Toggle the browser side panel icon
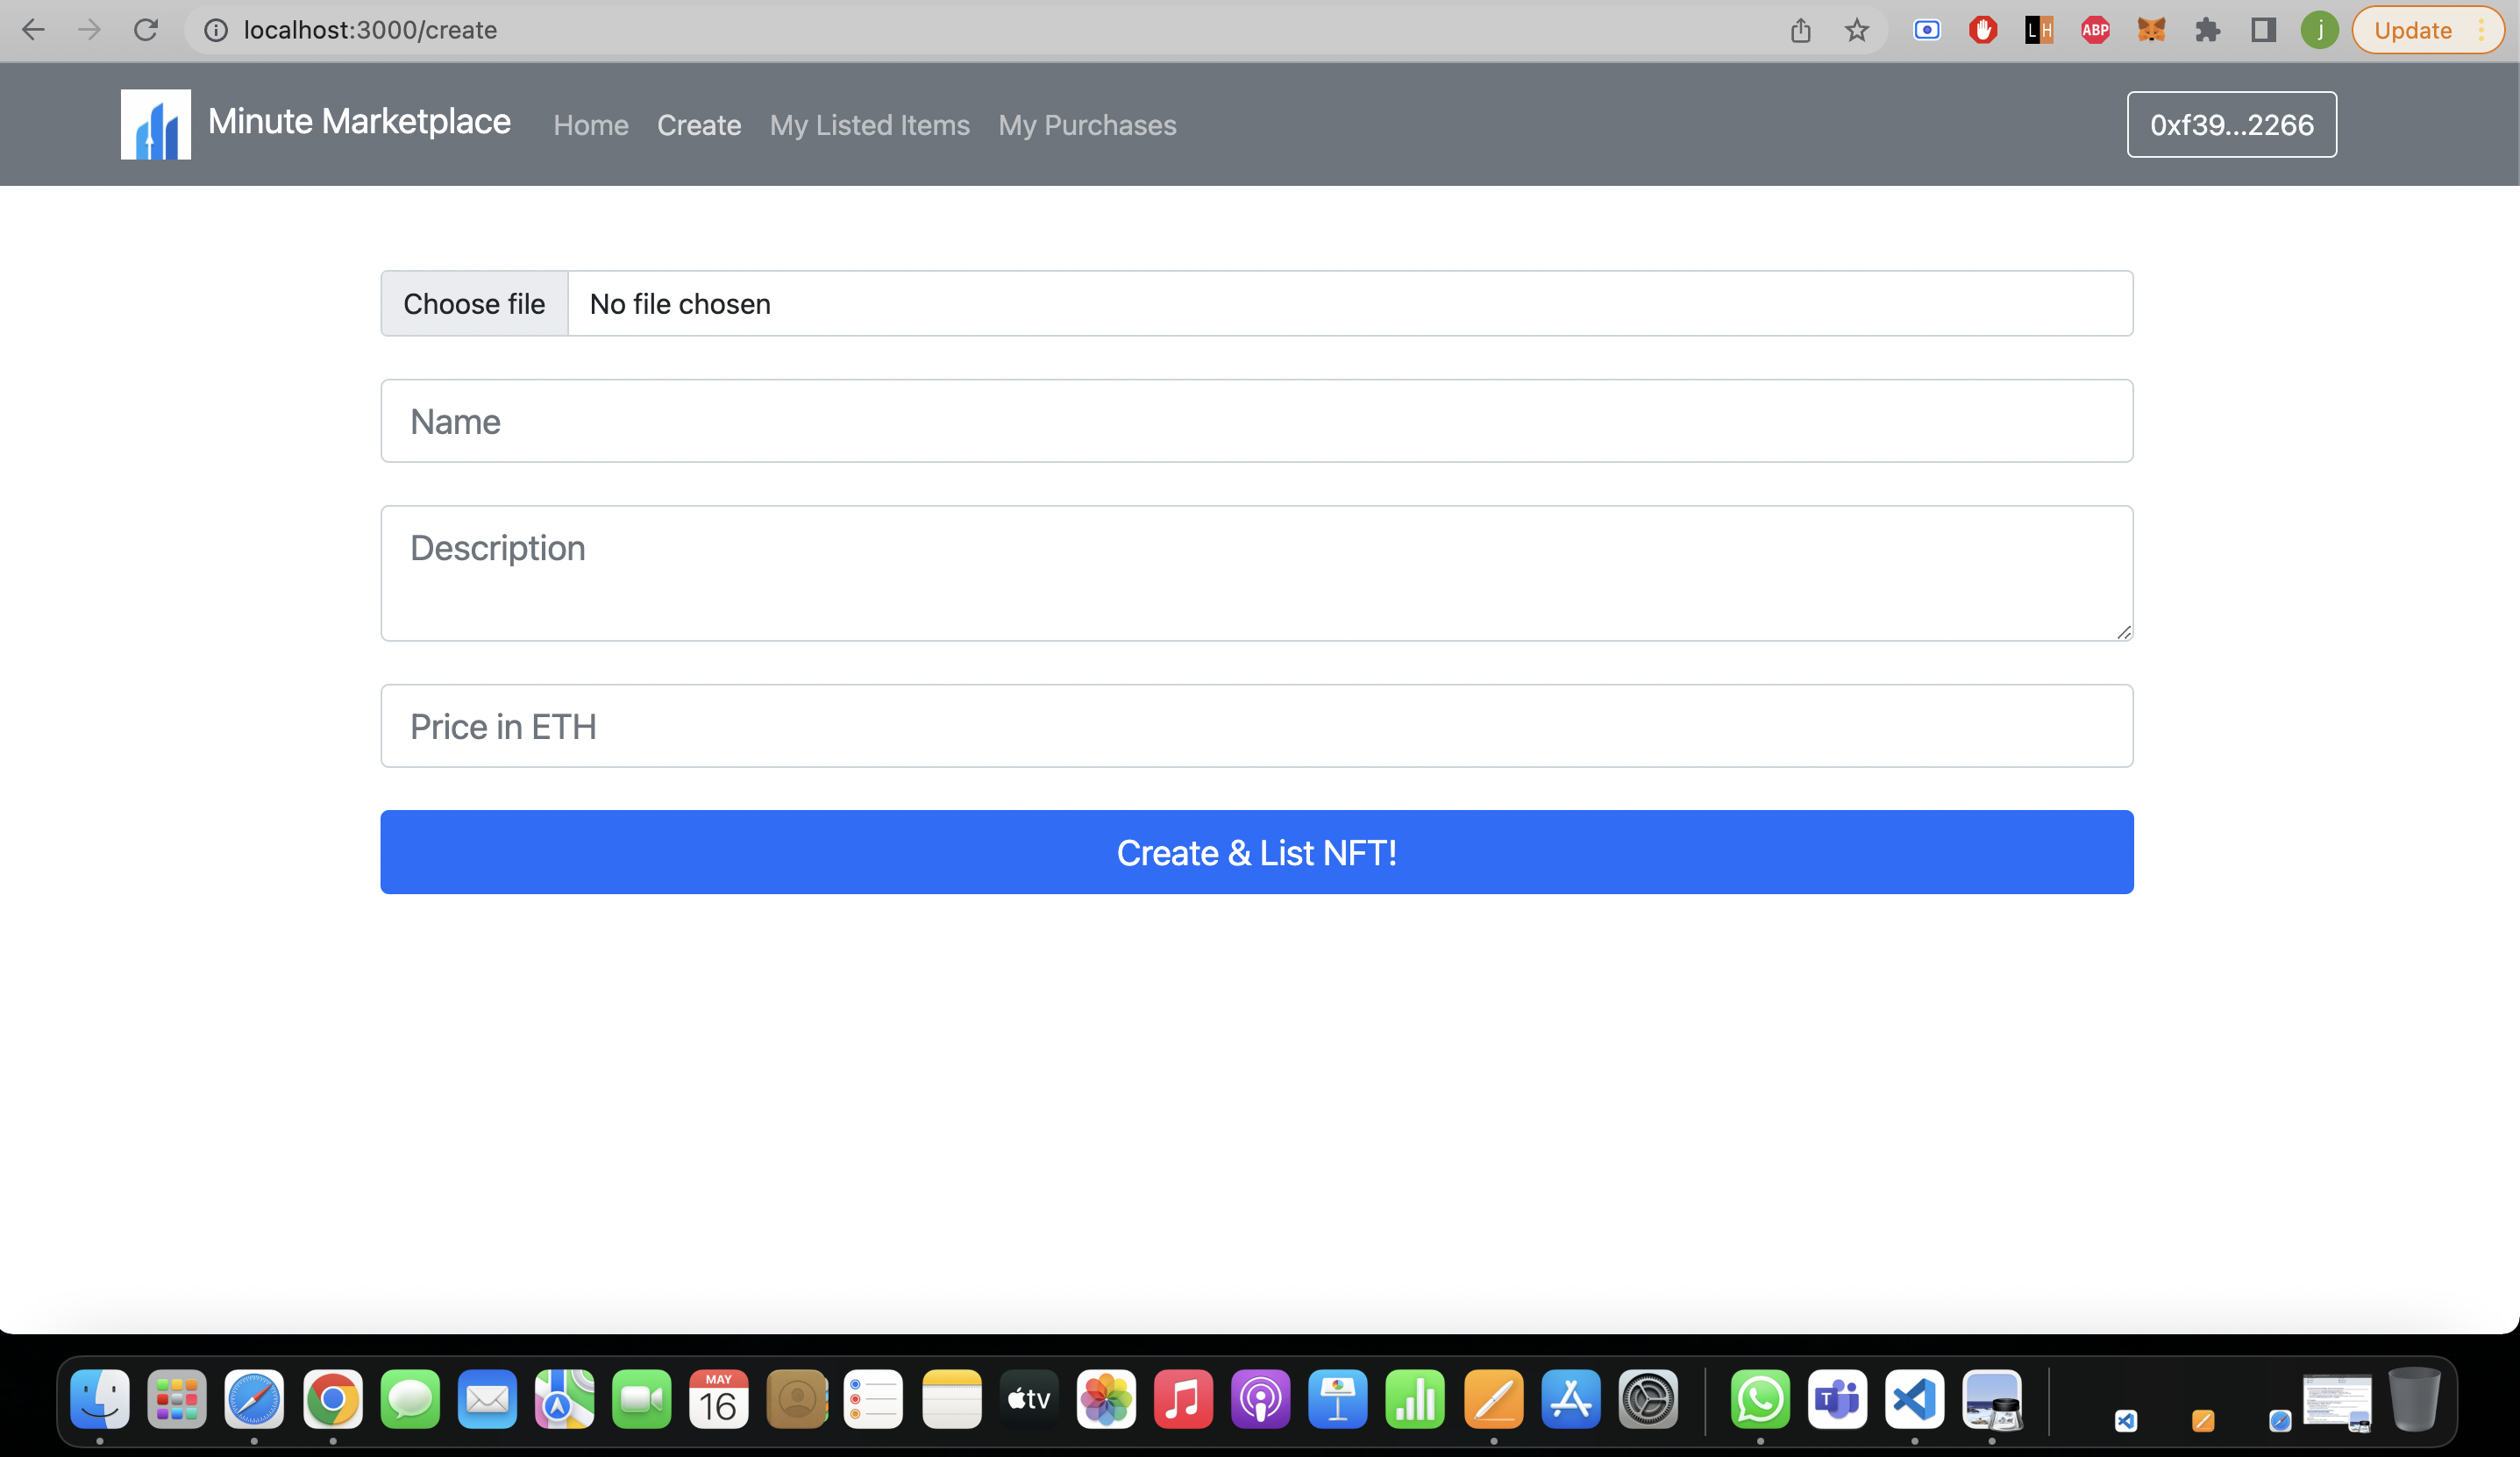The height and width of the screenshot is (1457, 2520). click(x=2263, y=30)
